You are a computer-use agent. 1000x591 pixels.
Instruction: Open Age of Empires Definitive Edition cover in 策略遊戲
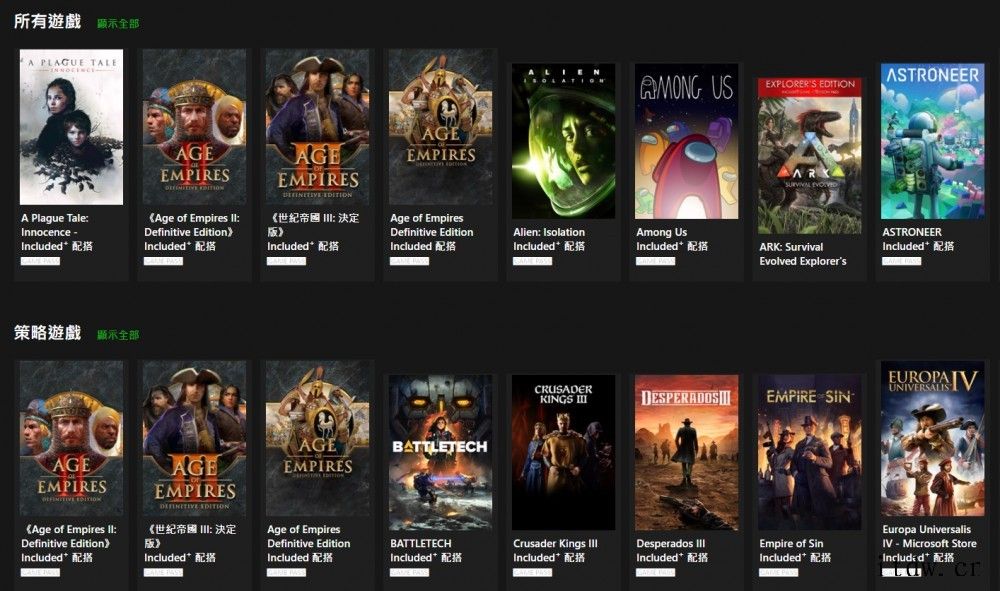pyautogui.click(x=318, y=438)
